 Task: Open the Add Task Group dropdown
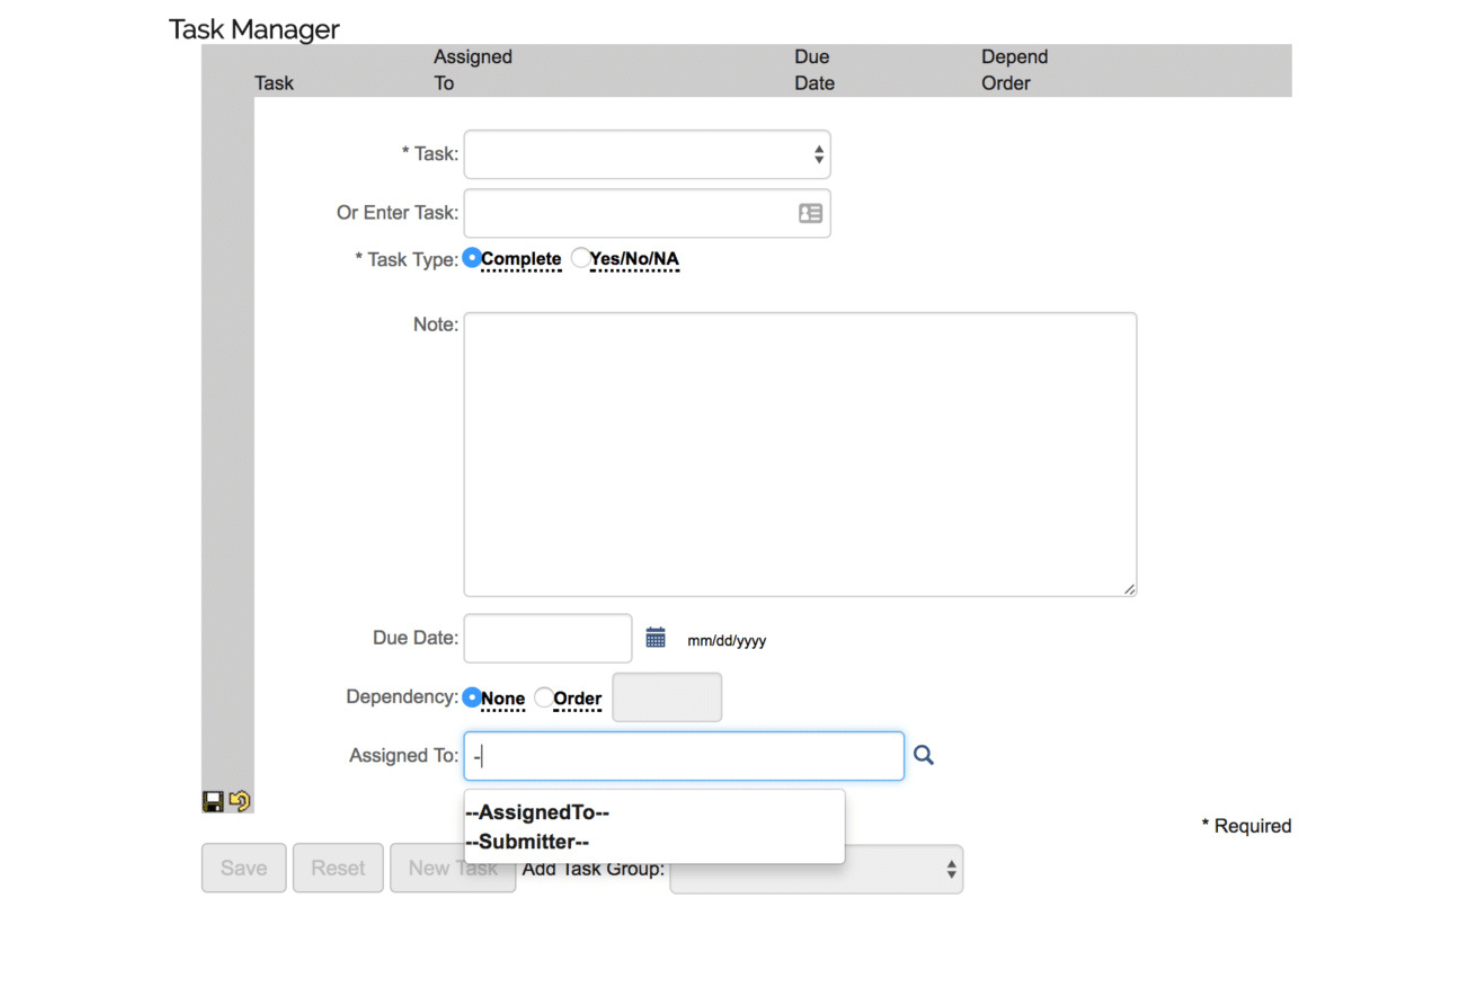(x=817, y=870)
